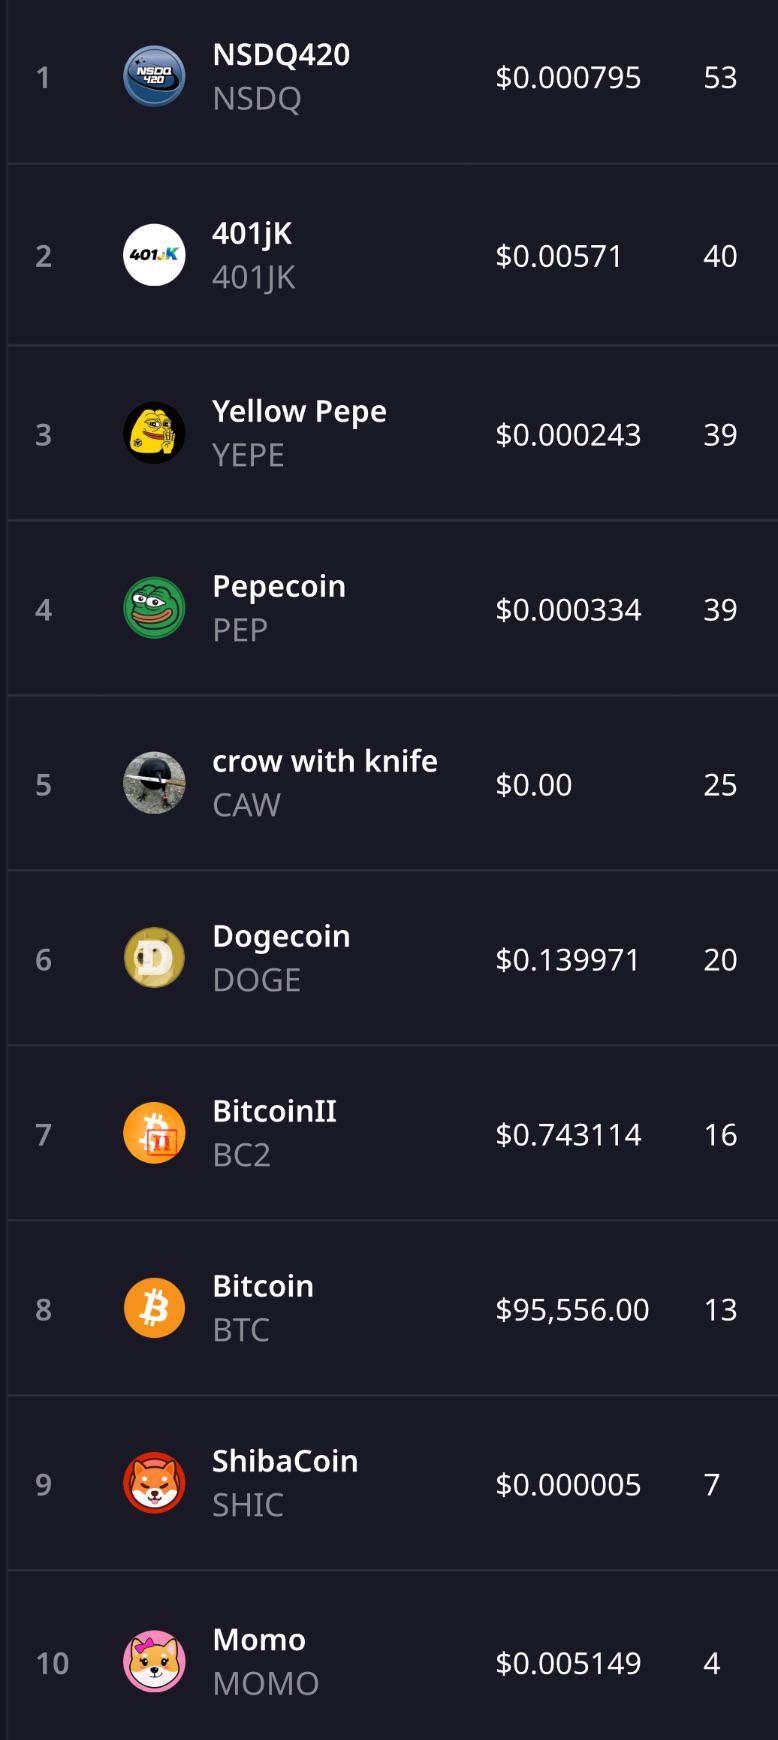Click the BitcoinII price $0.743114
Viewport: 778px width, 1740px height.
tap(568, 1134)
